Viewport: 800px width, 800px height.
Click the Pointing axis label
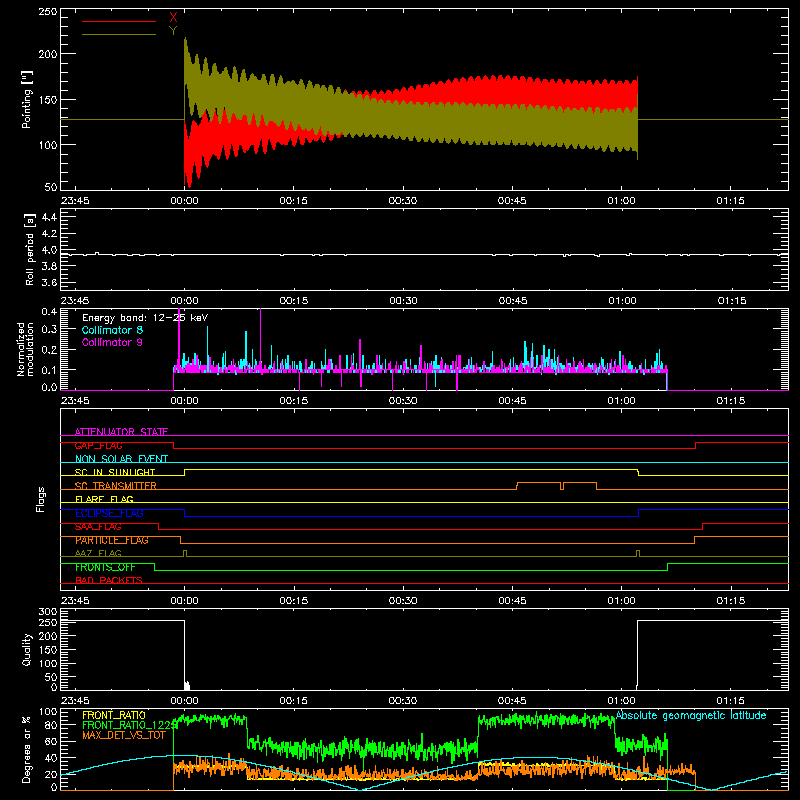(x=27, y=99)
